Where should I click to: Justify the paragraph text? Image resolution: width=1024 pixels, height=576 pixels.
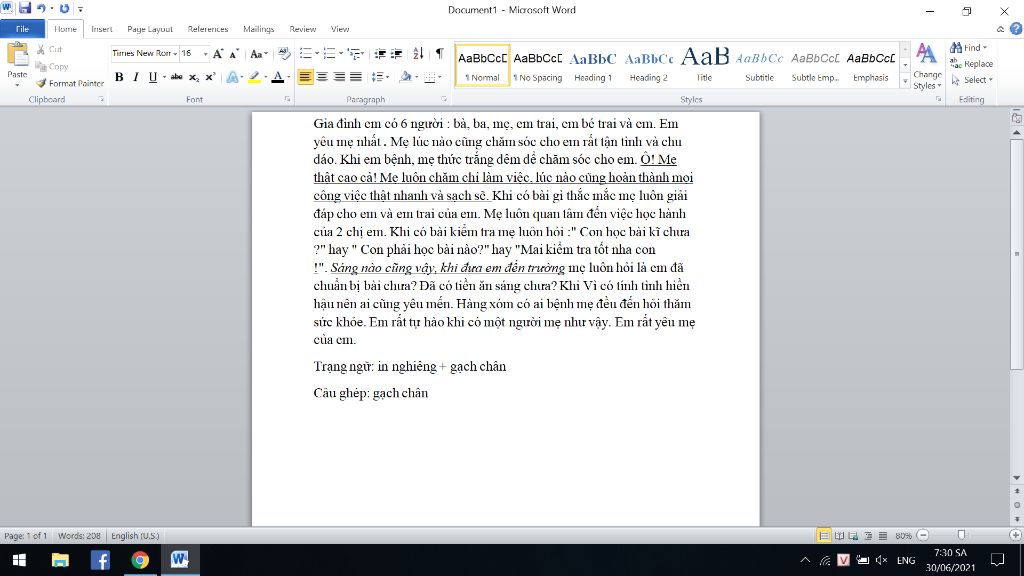pyautogui.click(x=356, y=77)
